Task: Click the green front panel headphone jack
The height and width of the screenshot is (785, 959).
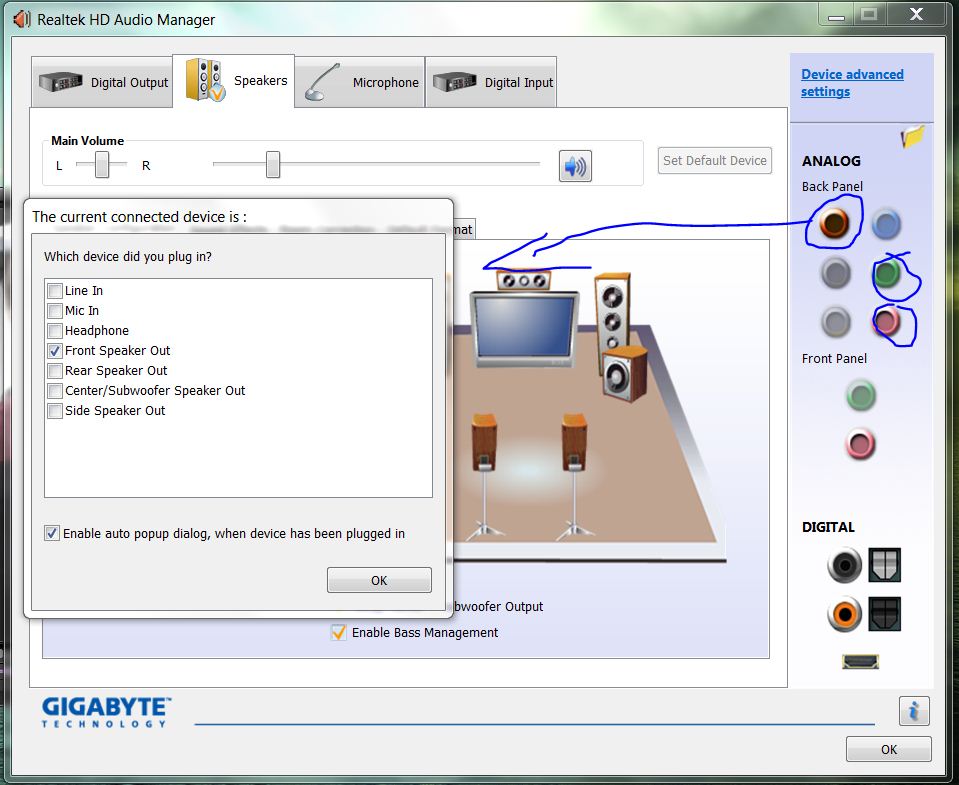Action: click(x=861, y=395)
